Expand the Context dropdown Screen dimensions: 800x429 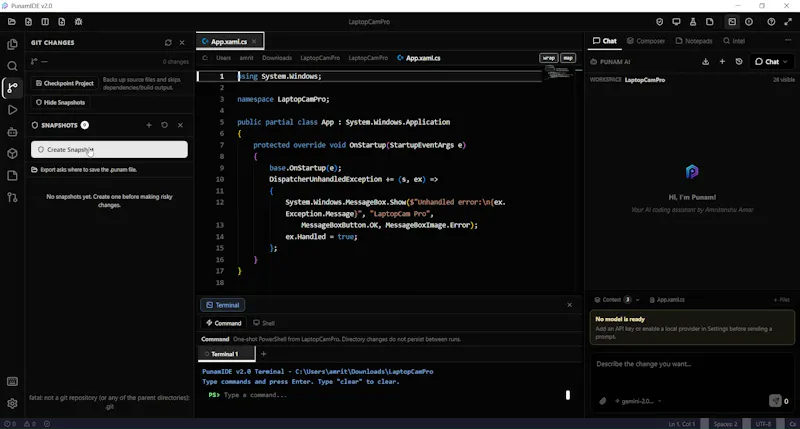617,300
